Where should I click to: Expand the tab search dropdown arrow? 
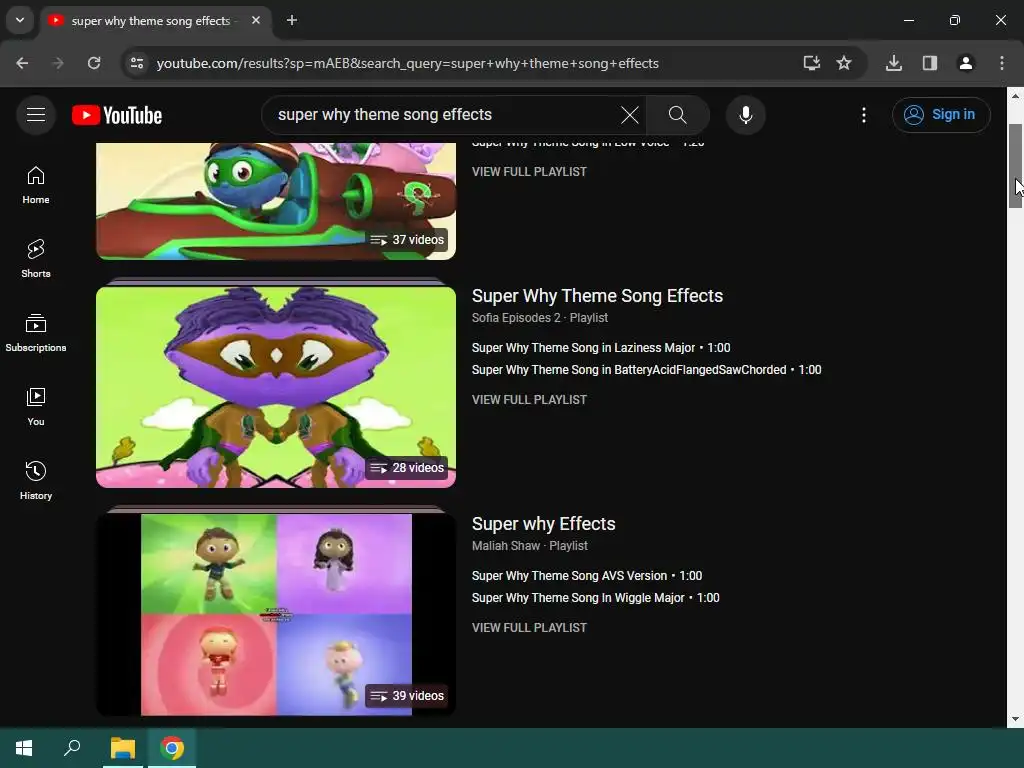tap(20, 20)
